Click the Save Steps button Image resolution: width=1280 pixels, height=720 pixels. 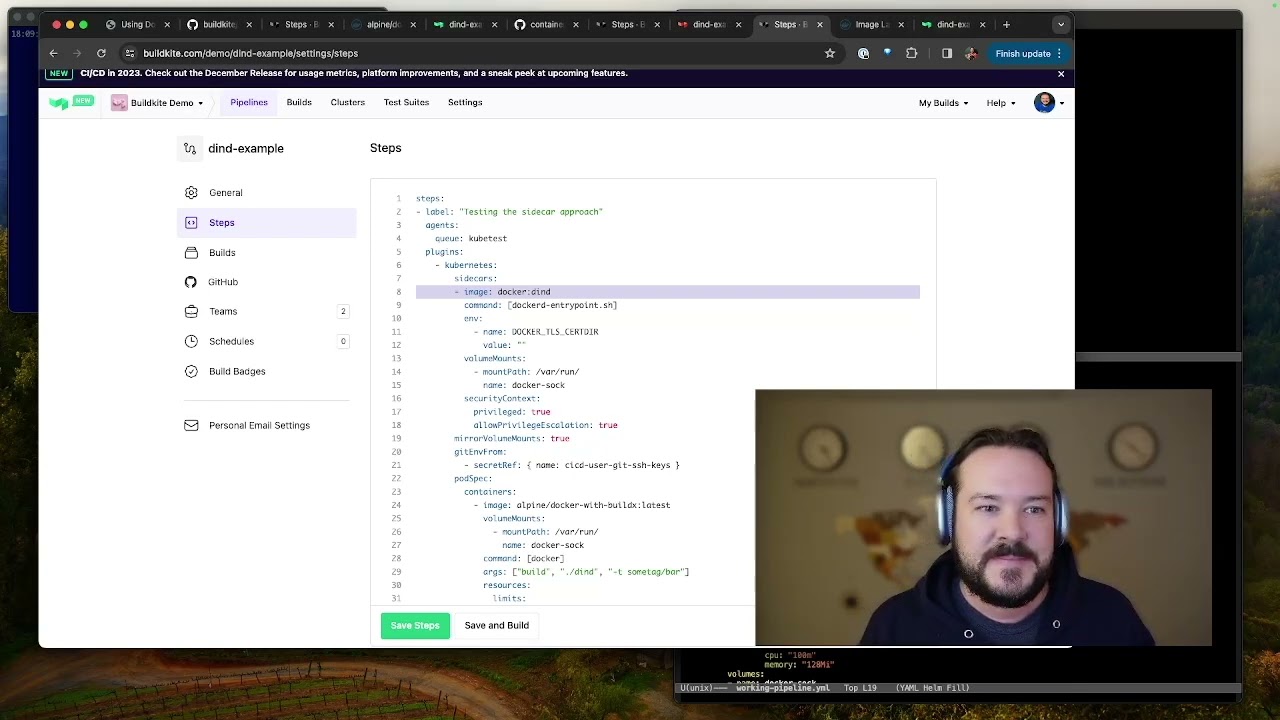pos(415,625)
